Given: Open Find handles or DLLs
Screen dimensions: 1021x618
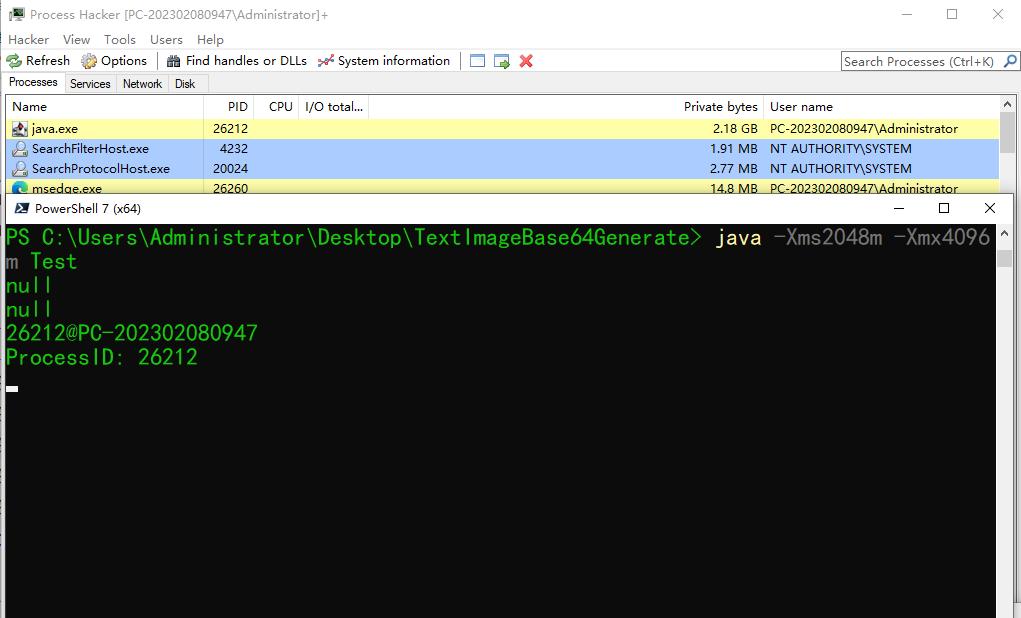Looking at the screenshot, I should [237, 61].
